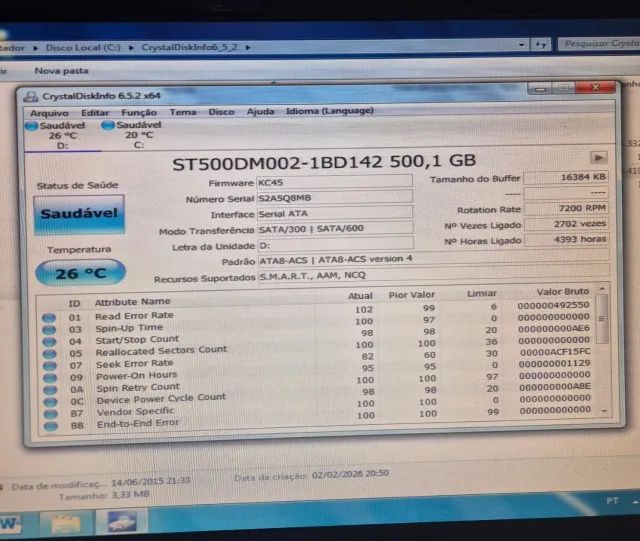This screenshot has height=541, width=640.
Task: Open the Tema menu
Action: tap(183, 112)
